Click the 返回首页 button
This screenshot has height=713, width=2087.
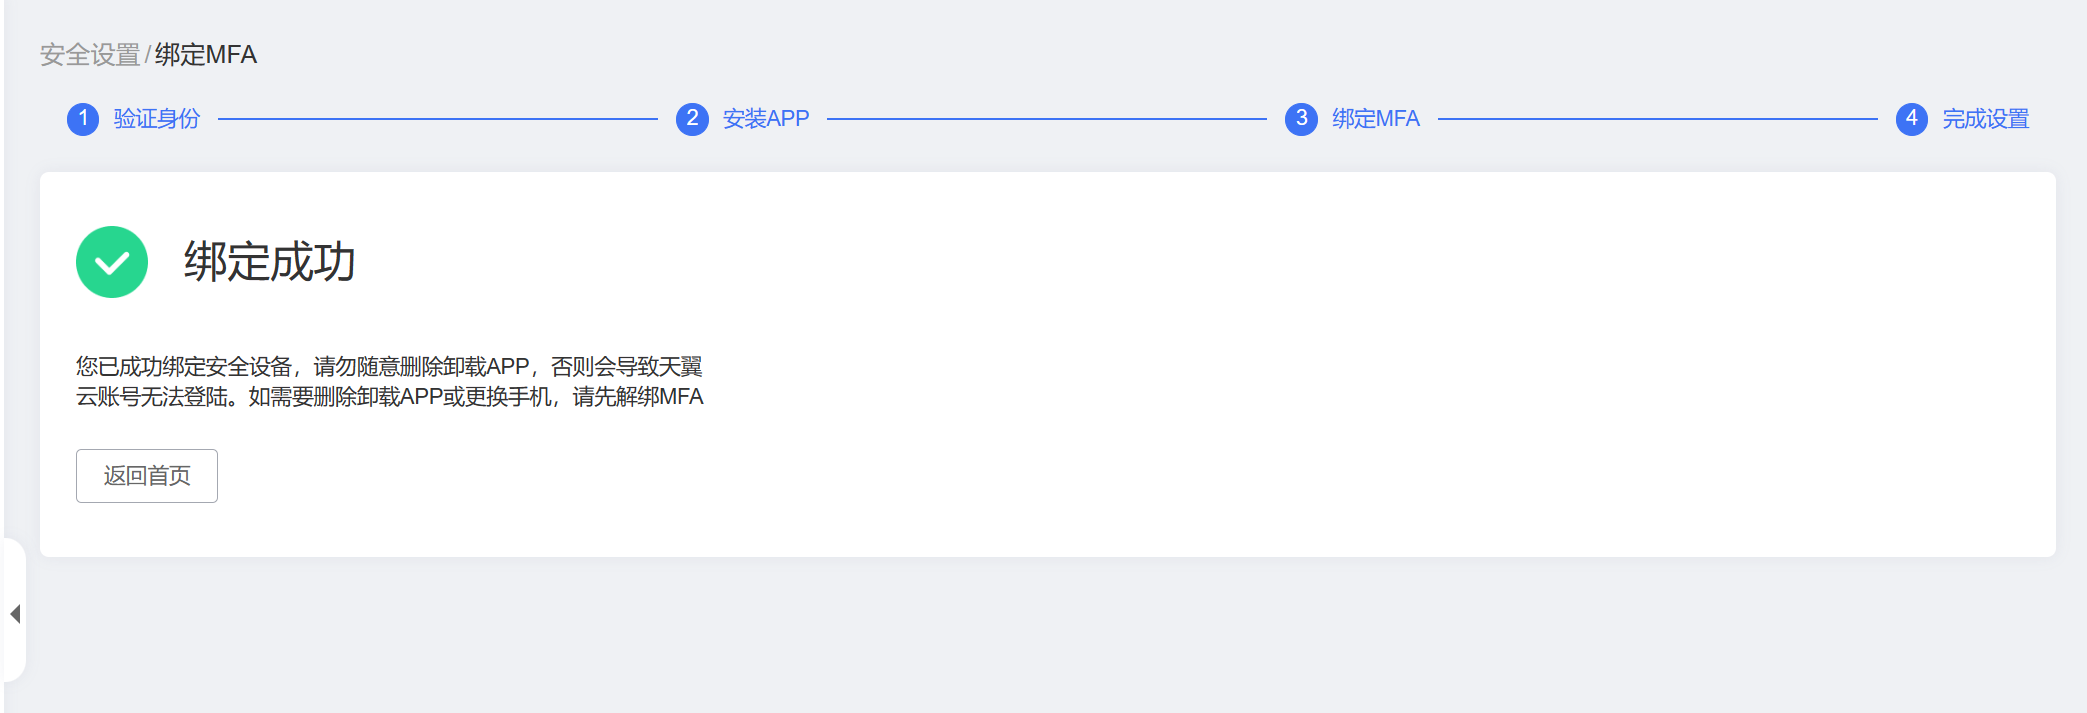(147, 476)
